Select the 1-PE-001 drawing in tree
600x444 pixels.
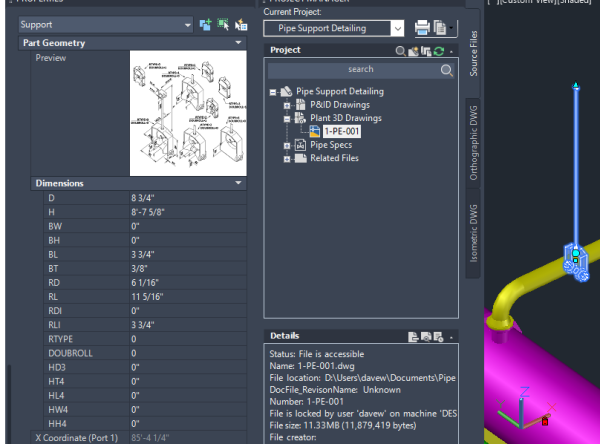(x=342, y=131)
